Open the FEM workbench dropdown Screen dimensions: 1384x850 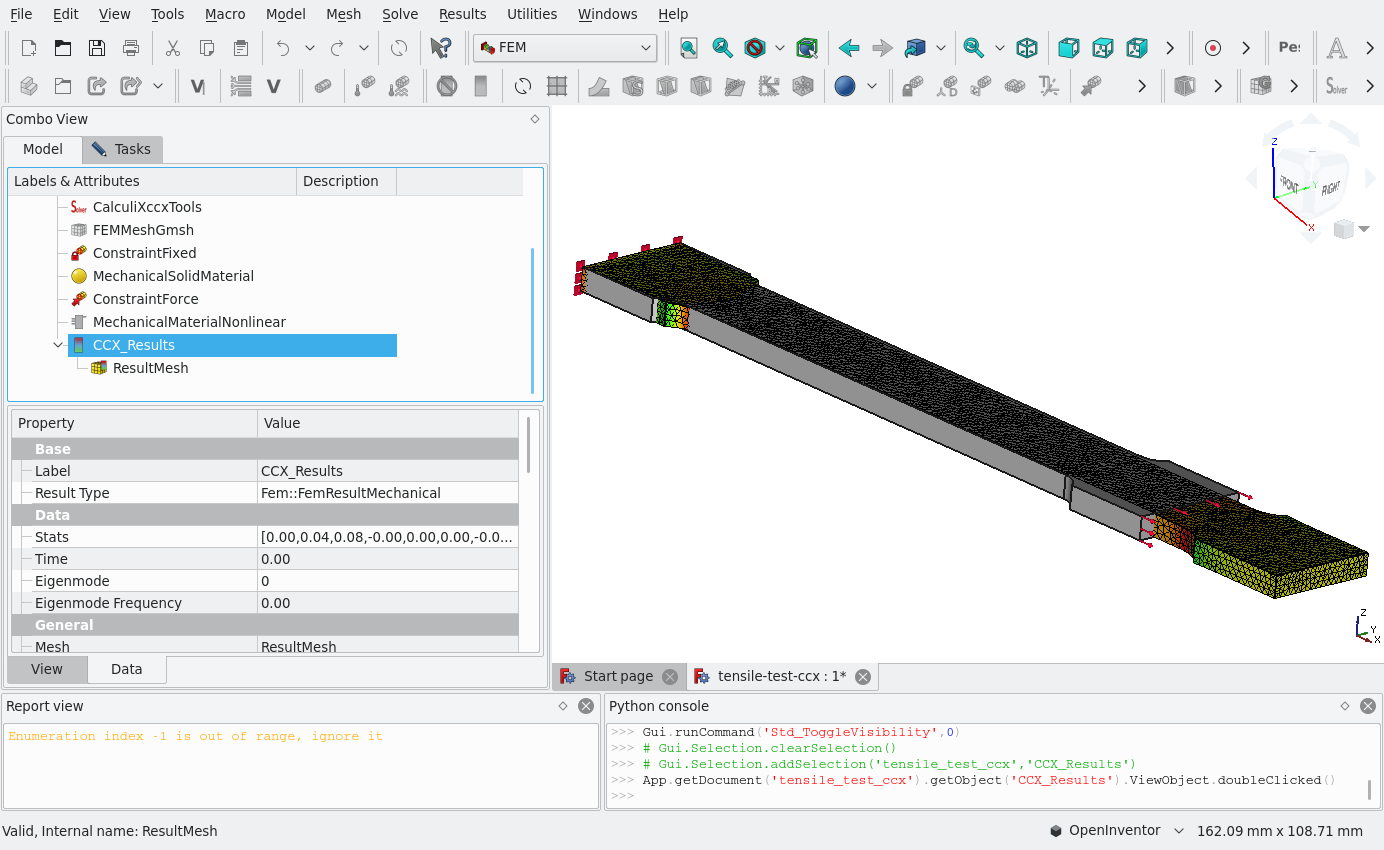click(x=565, y=47)
